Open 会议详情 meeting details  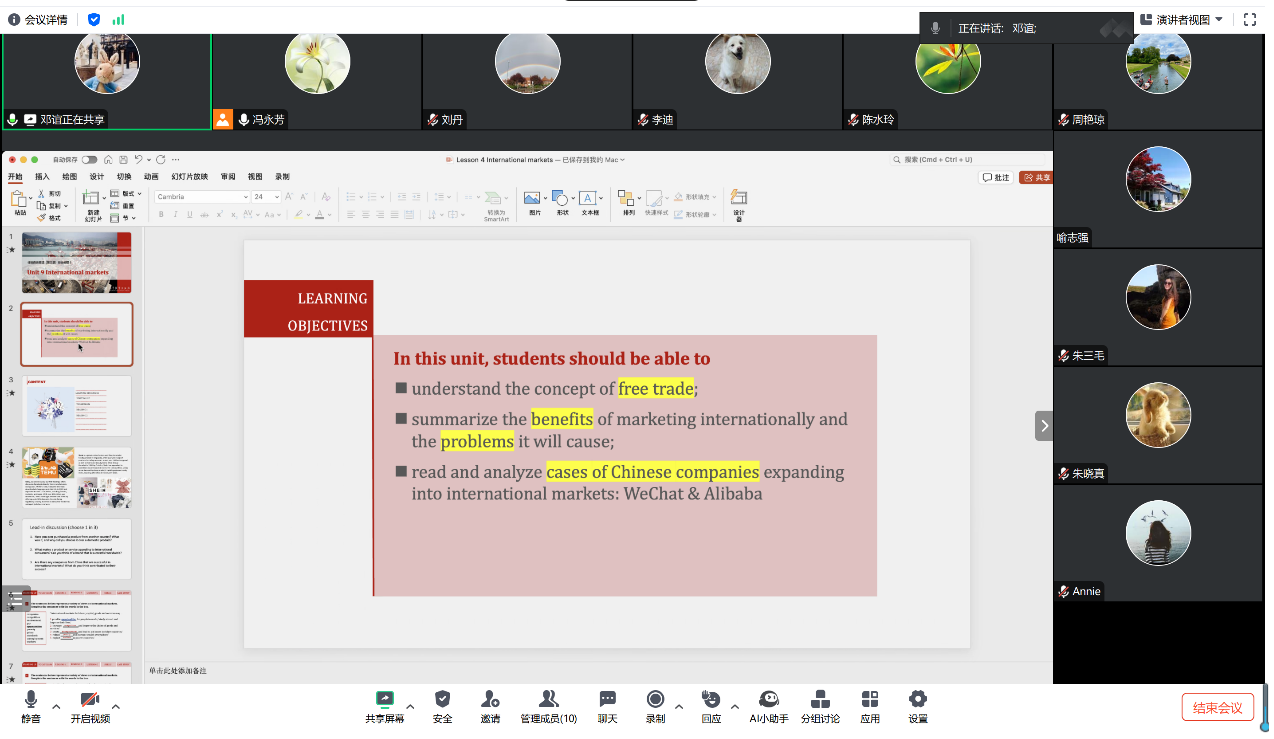(x=41, y=19)
